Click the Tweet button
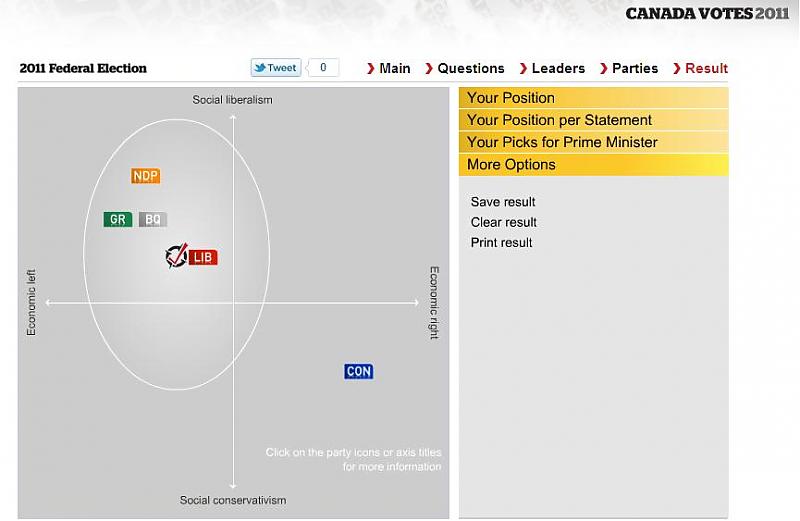The image size is (800, 521). click(x=276, y=67)
